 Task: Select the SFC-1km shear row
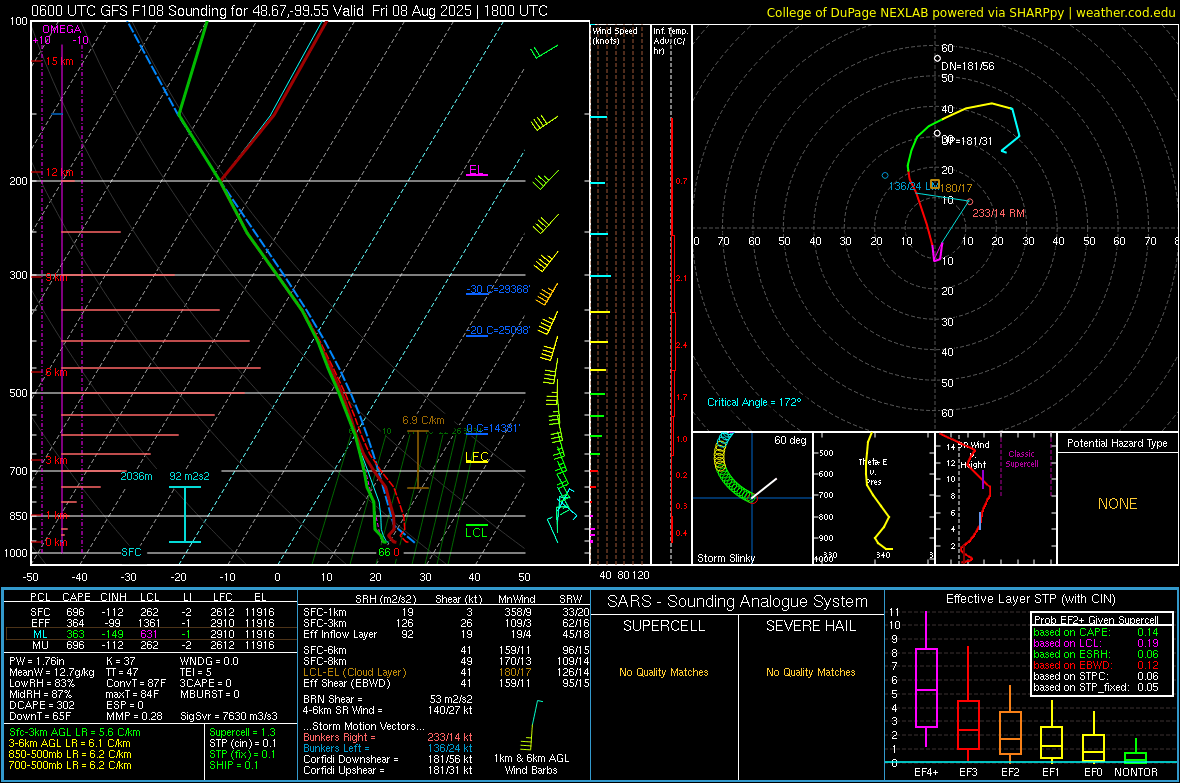point(446,612)
